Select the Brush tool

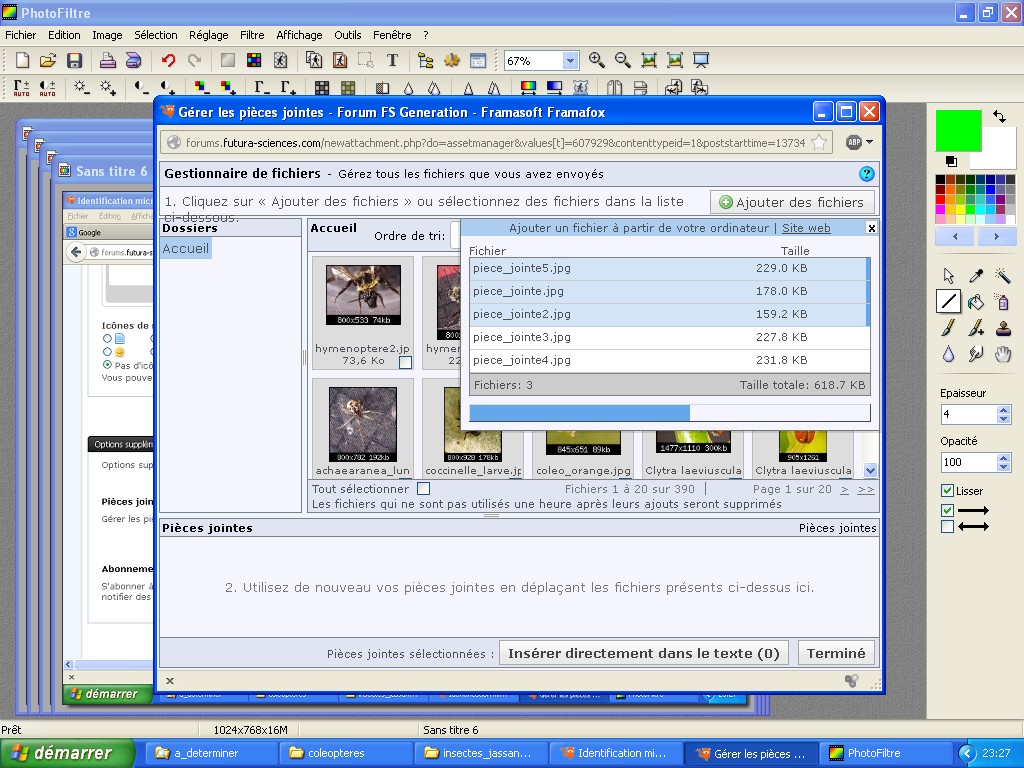(948, 327)
